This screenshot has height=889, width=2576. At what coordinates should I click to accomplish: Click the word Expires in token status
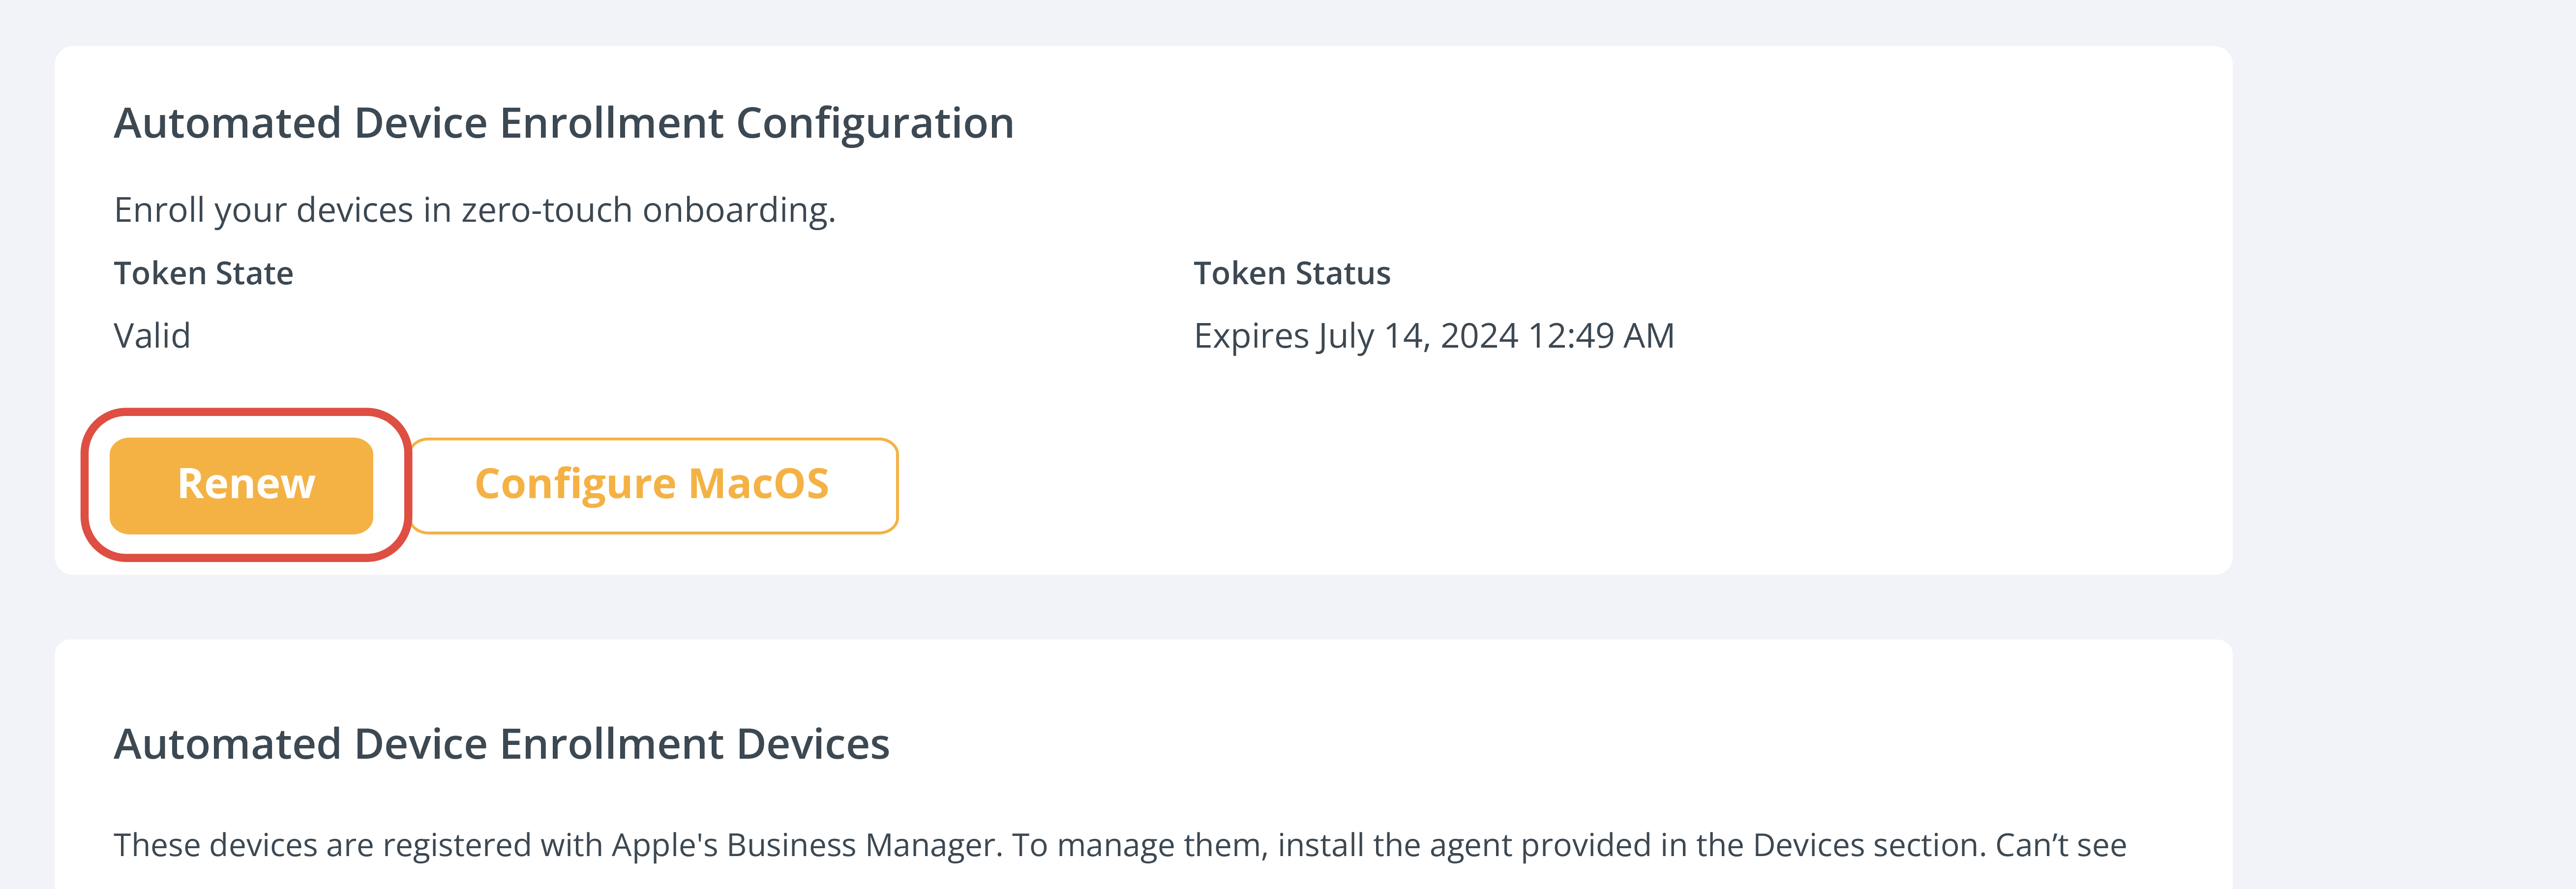1251,336
